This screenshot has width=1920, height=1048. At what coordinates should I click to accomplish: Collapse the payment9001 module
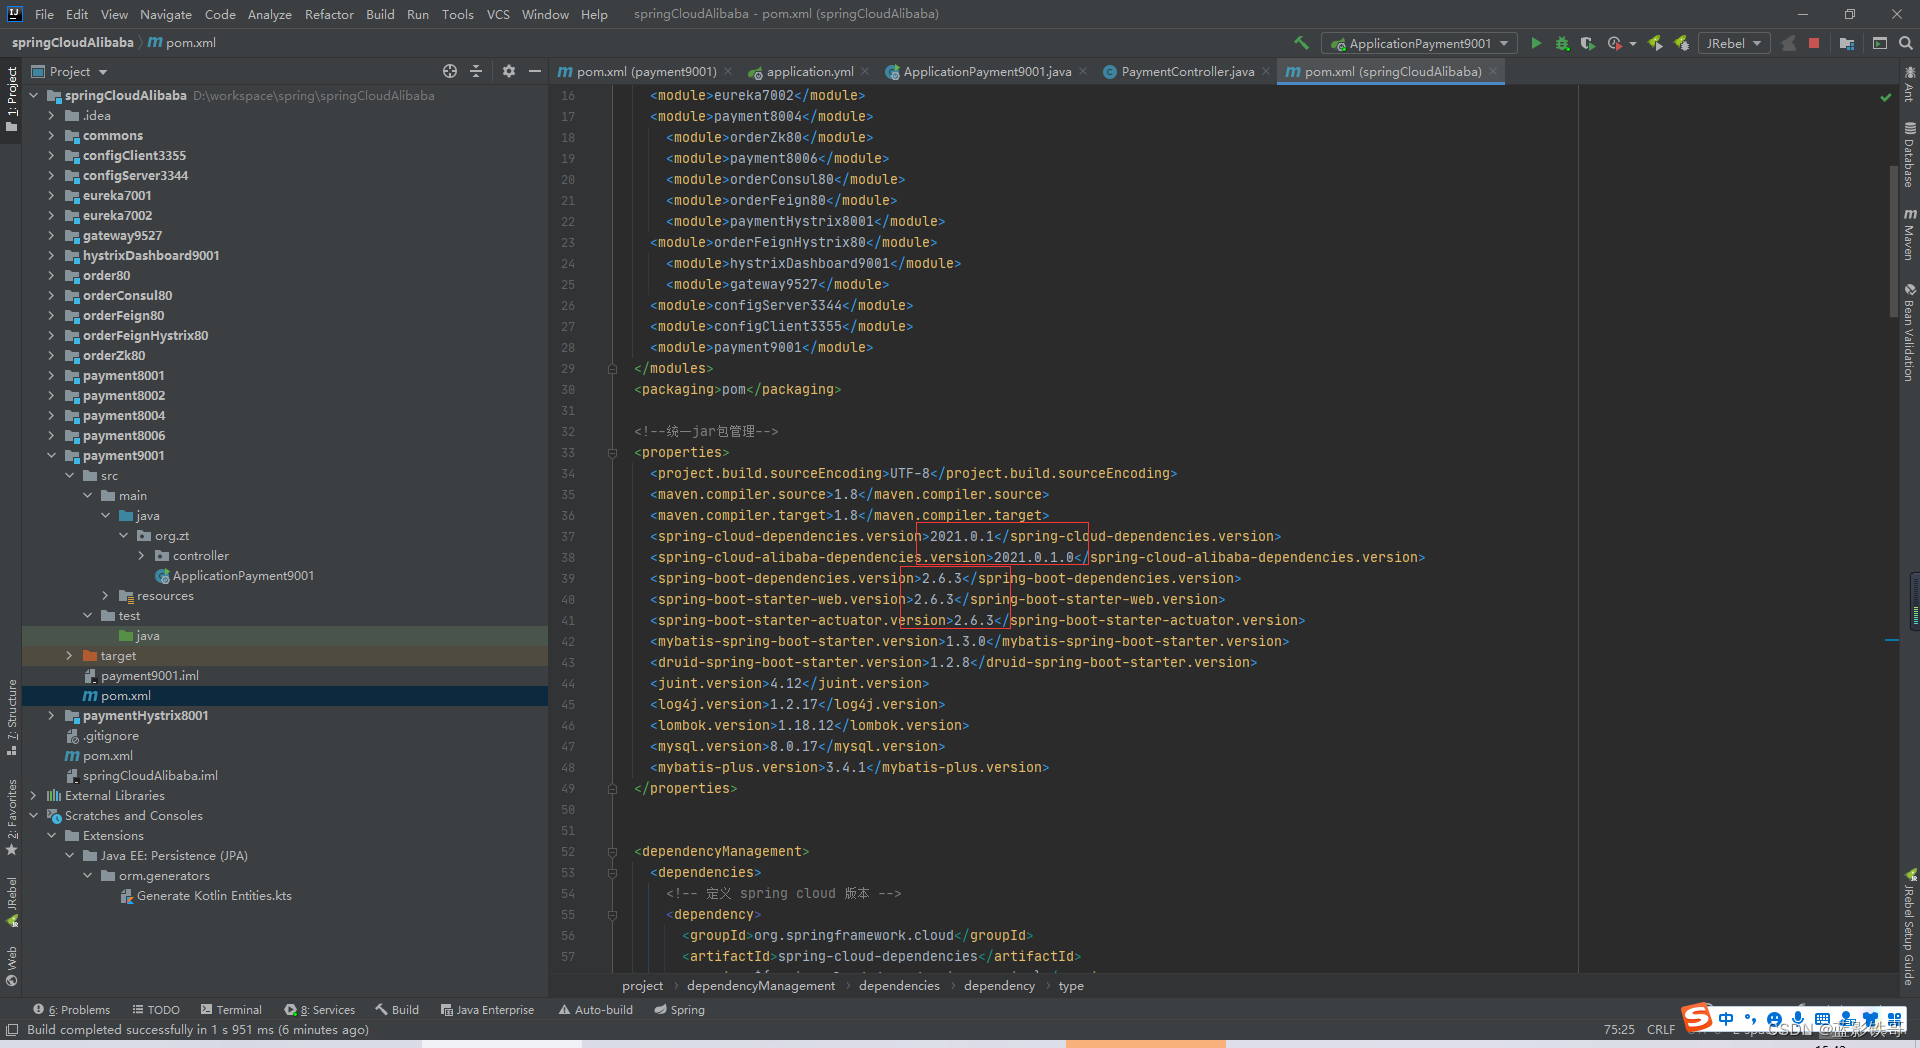pyautogui.click(x=51, y=456)
